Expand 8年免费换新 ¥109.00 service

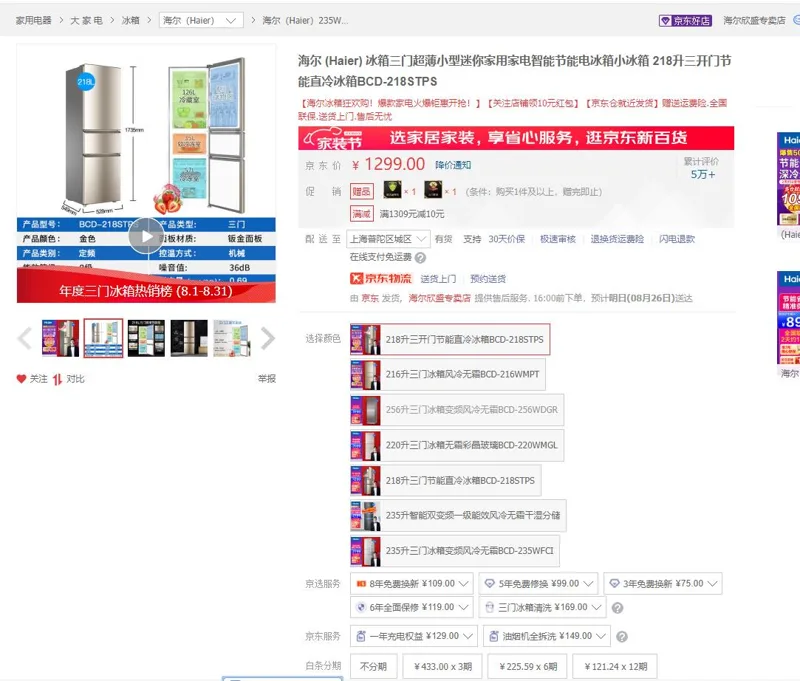tap(412, 584)
